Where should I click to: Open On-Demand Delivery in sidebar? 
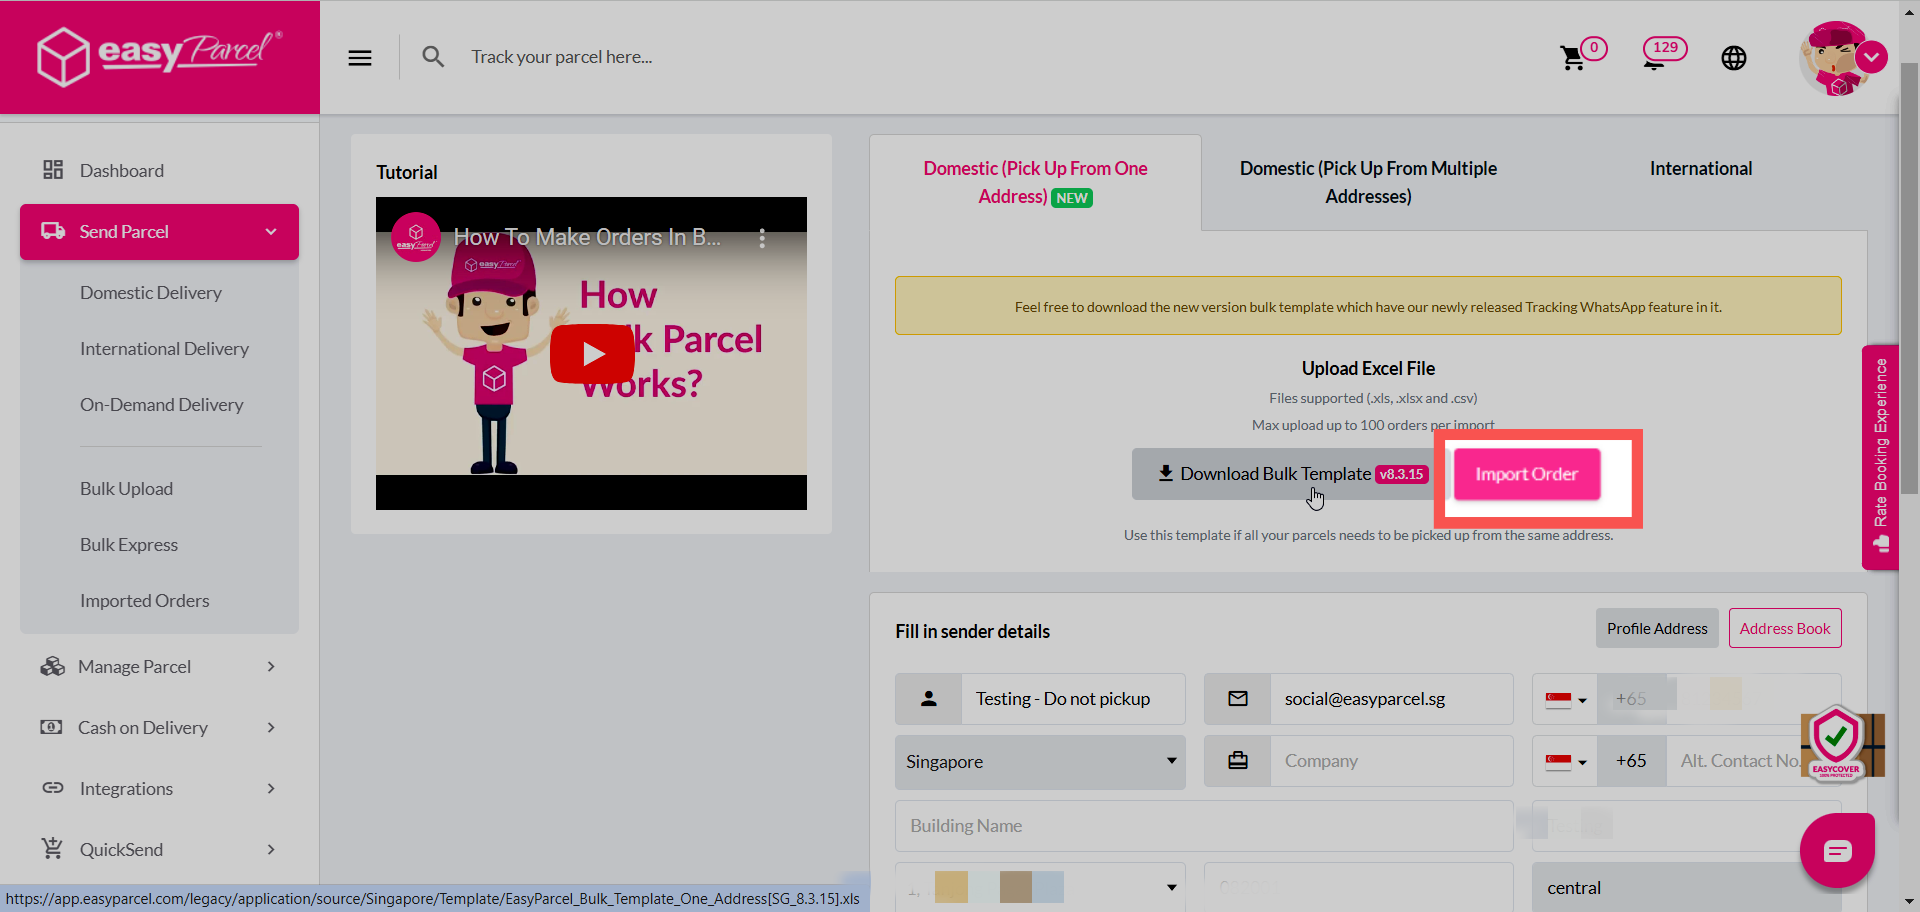161,404
